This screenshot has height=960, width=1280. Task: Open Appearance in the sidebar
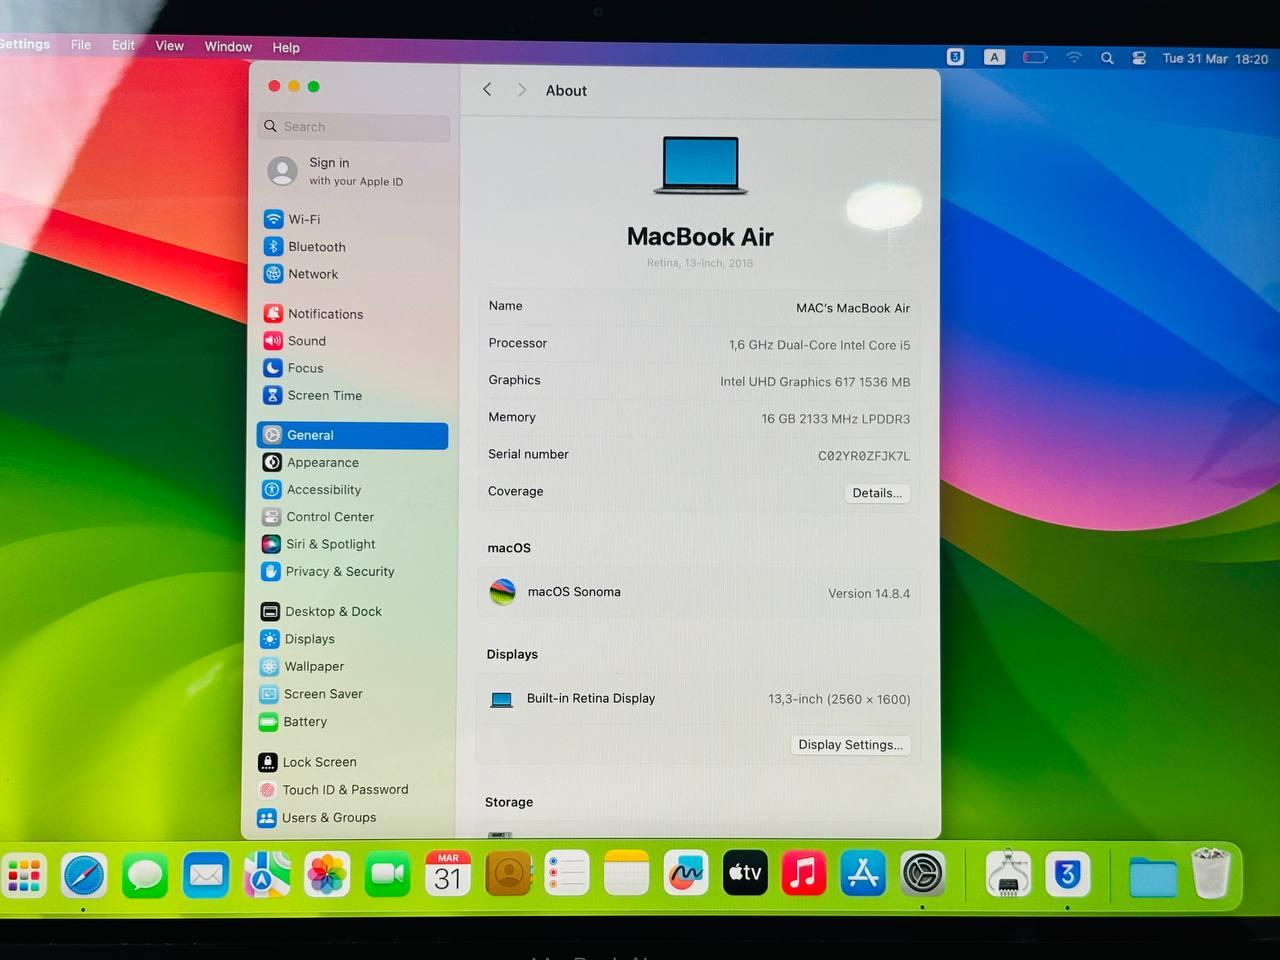pos(352,462)
